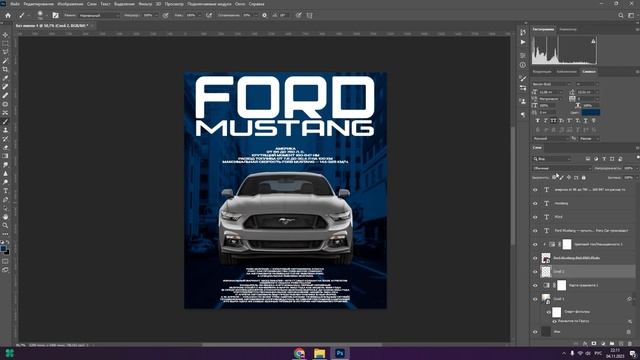Image resolution: width=640 pixels, height=360 pixels.
Task: Hide the car image smart object layer
Action: click(x=535, y=258)
